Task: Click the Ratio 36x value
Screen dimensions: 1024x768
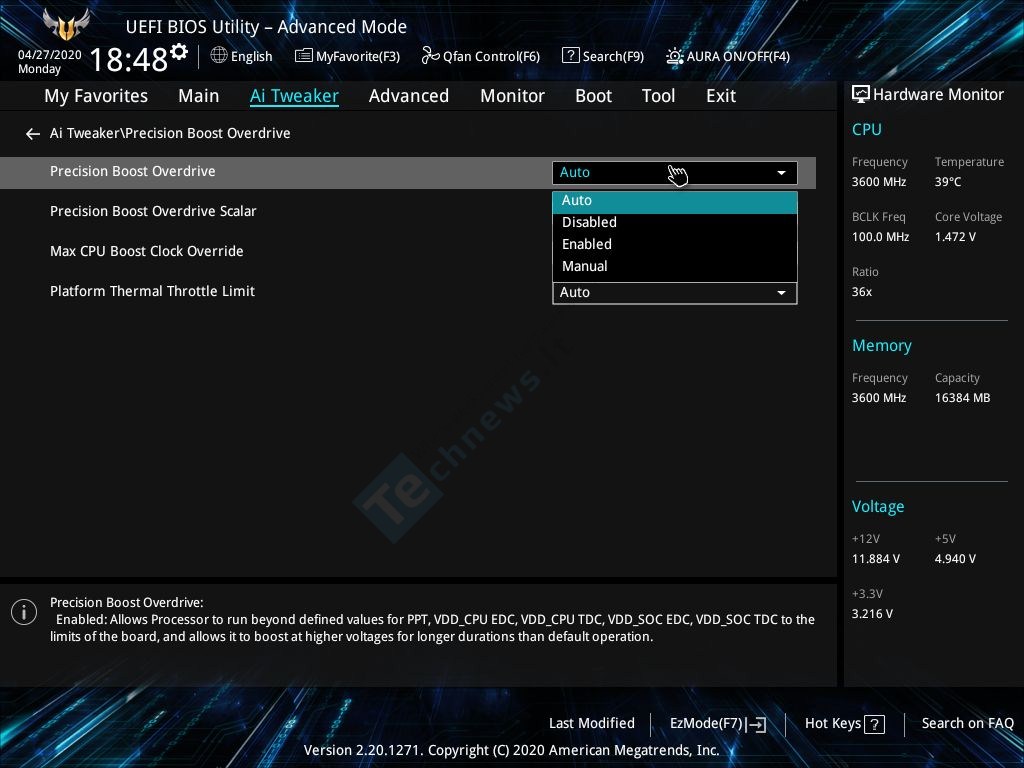Action: point(861,292)
